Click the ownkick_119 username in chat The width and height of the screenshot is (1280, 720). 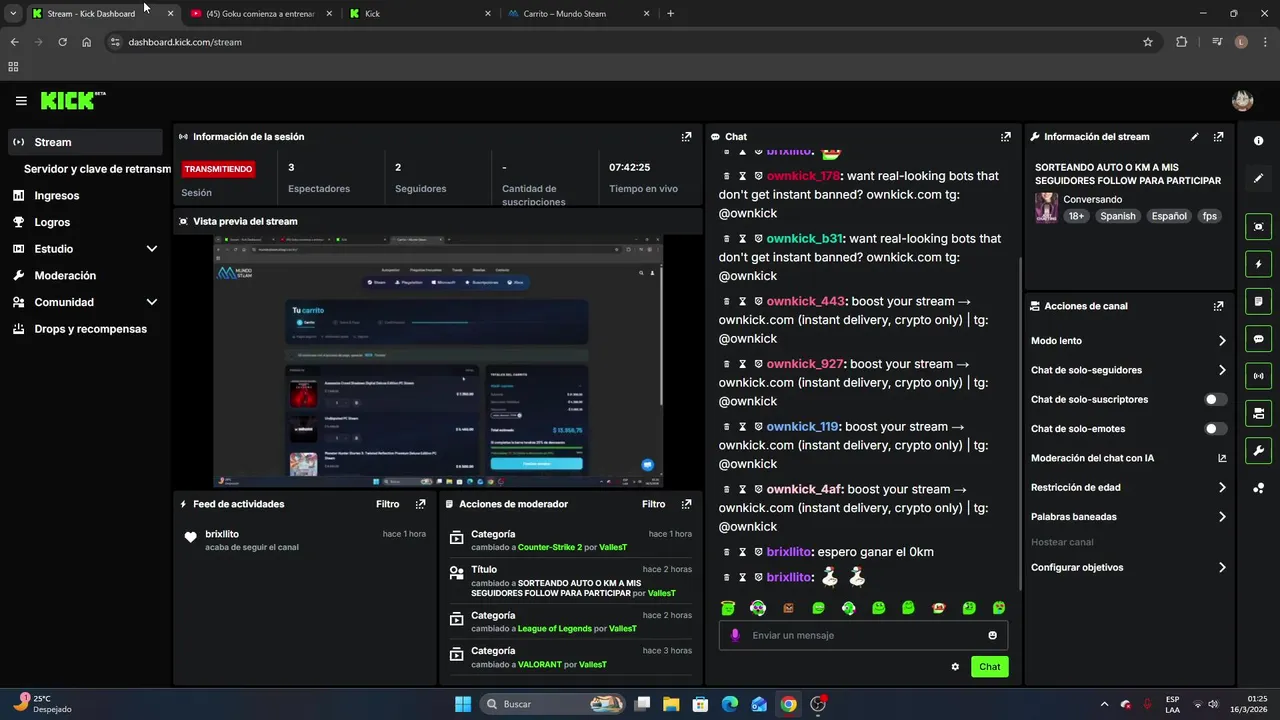tap(802, 427)
